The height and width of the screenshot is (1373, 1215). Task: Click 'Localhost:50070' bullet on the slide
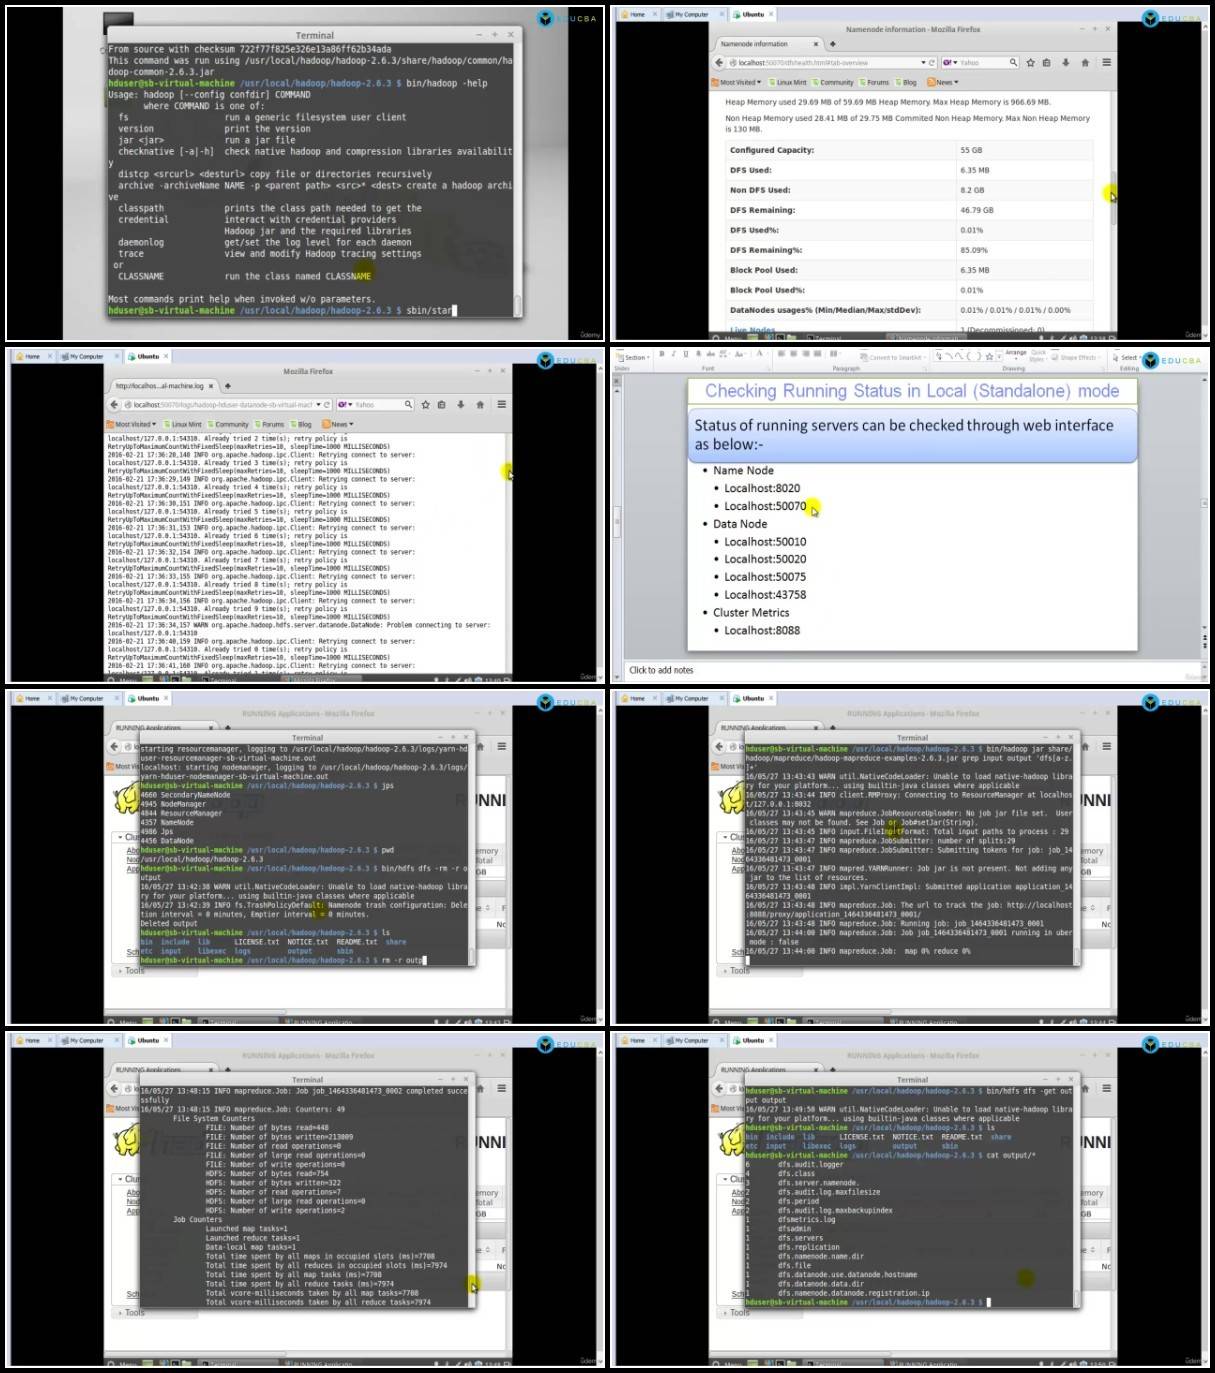[x=765, y=506]
